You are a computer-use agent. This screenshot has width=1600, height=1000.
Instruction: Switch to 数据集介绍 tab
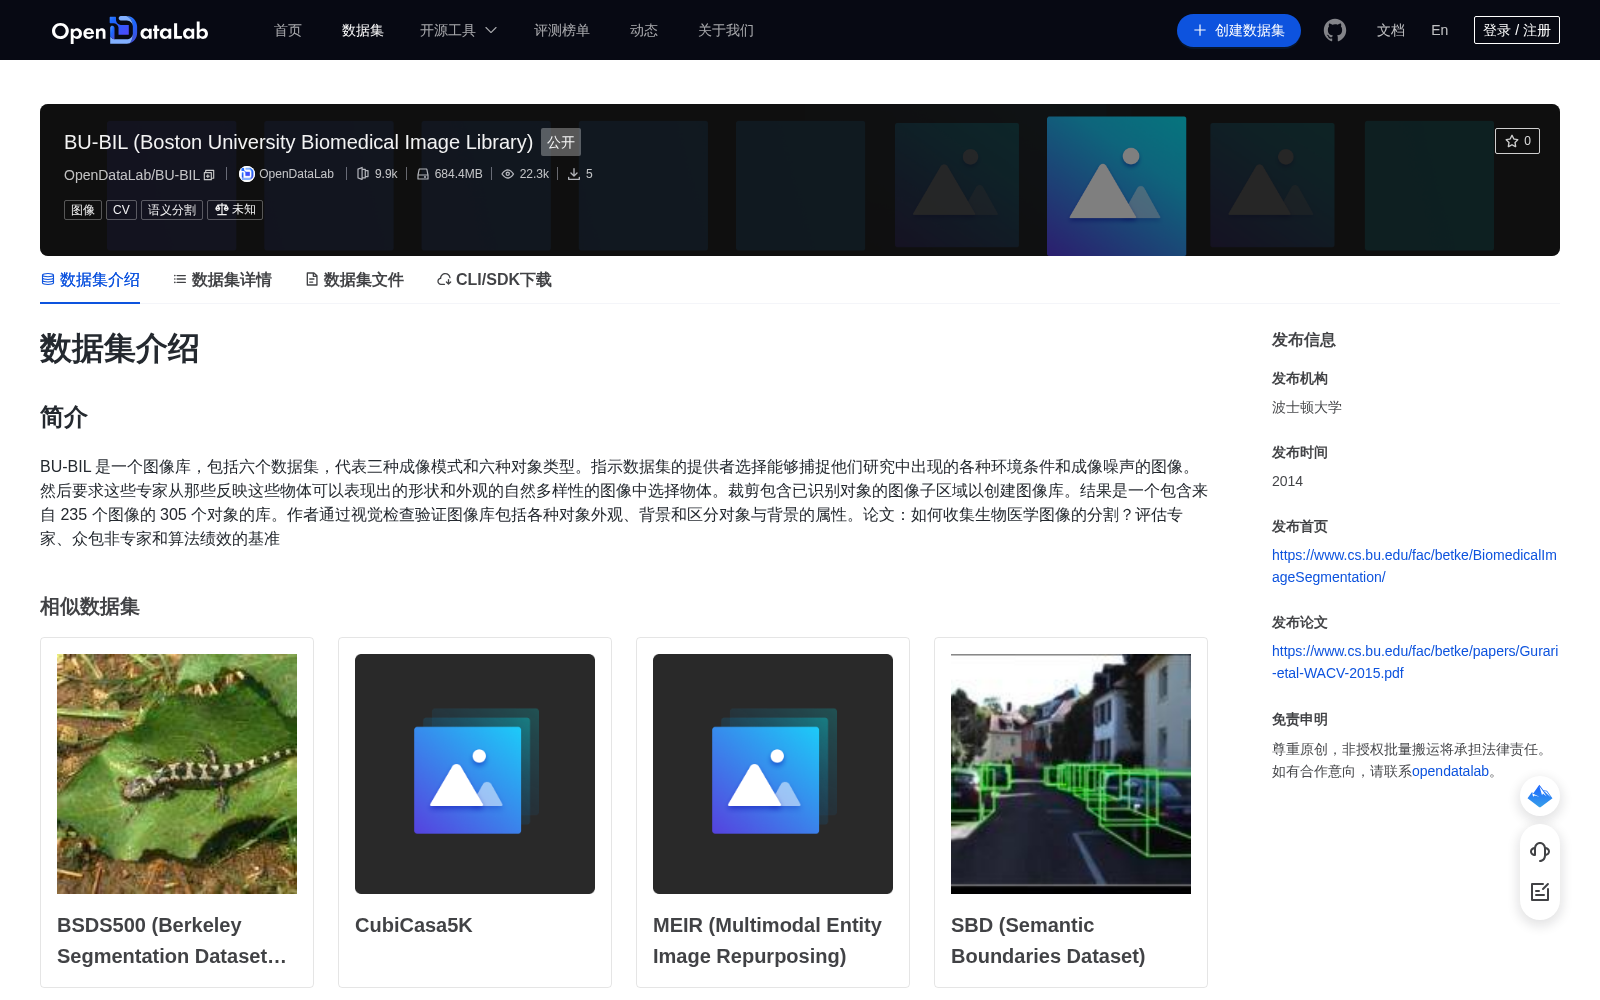click(x=90, y=280)
